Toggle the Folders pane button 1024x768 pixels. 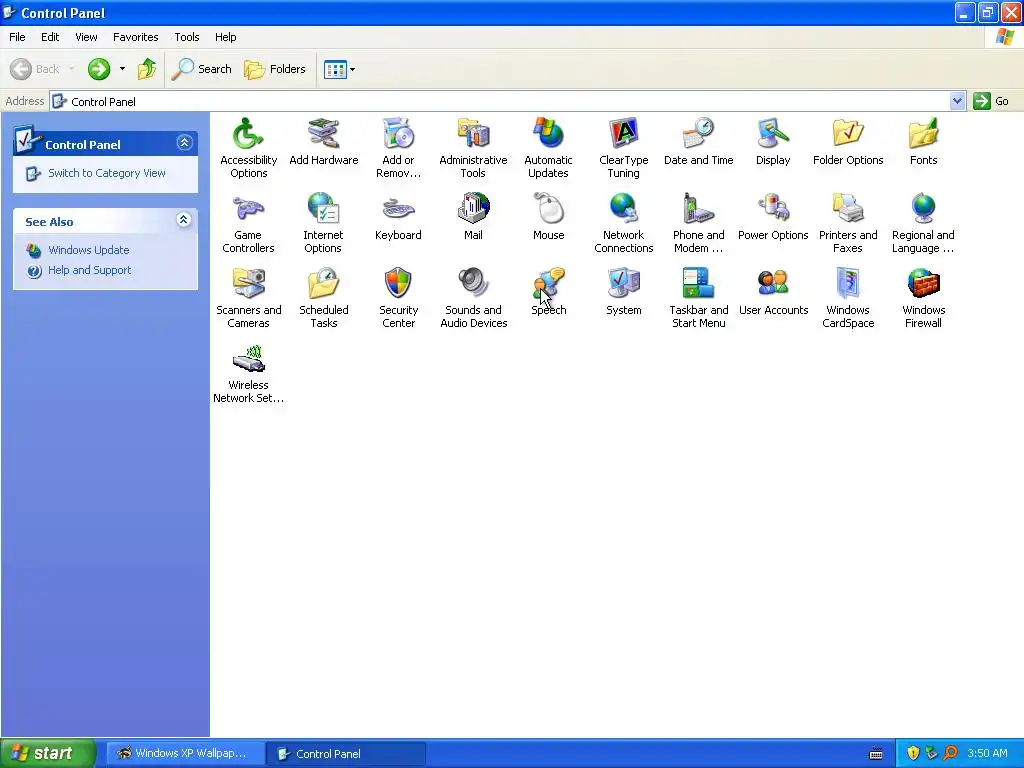coord(275,69)
